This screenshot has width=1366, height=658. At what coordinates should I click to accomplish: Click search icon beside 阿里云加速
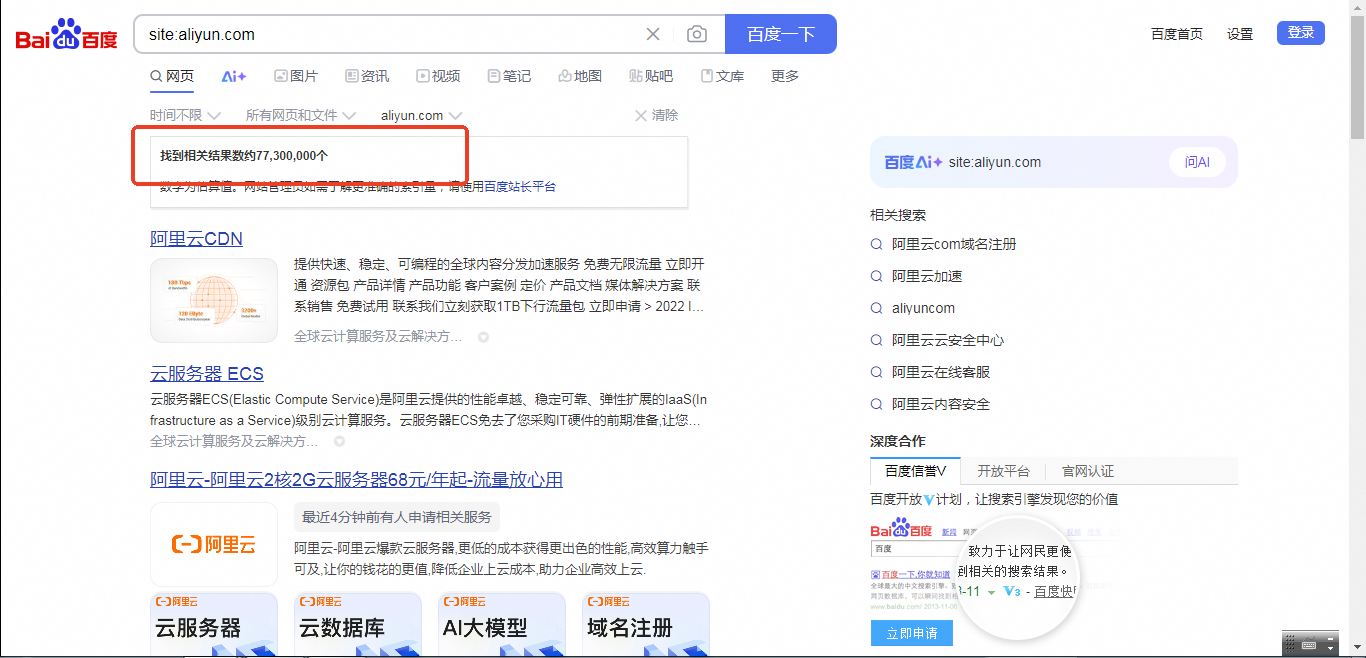[876, 276]
